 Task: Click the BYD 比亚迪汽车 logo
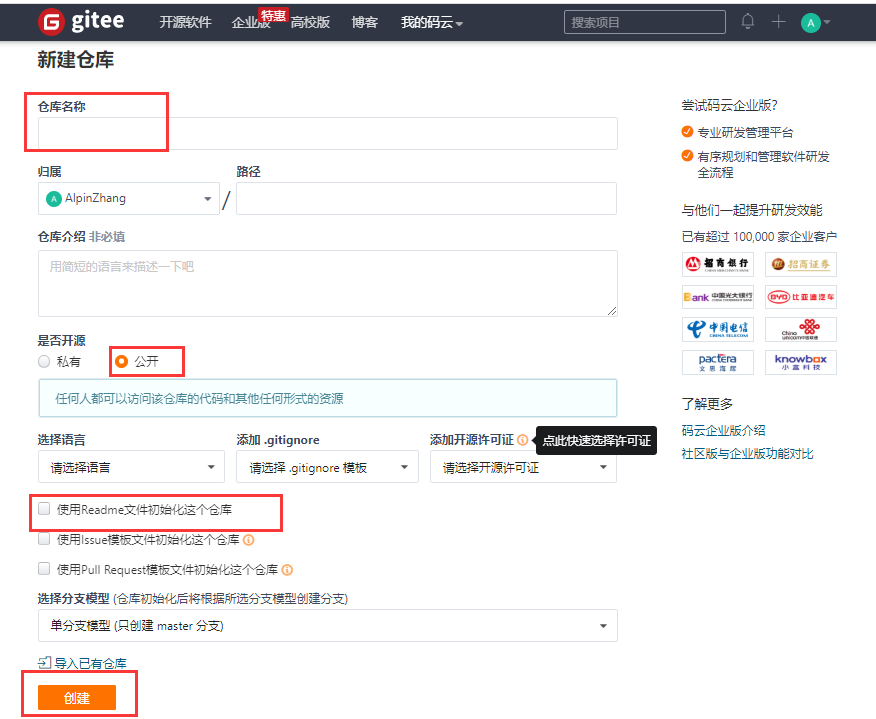[801, 297]
